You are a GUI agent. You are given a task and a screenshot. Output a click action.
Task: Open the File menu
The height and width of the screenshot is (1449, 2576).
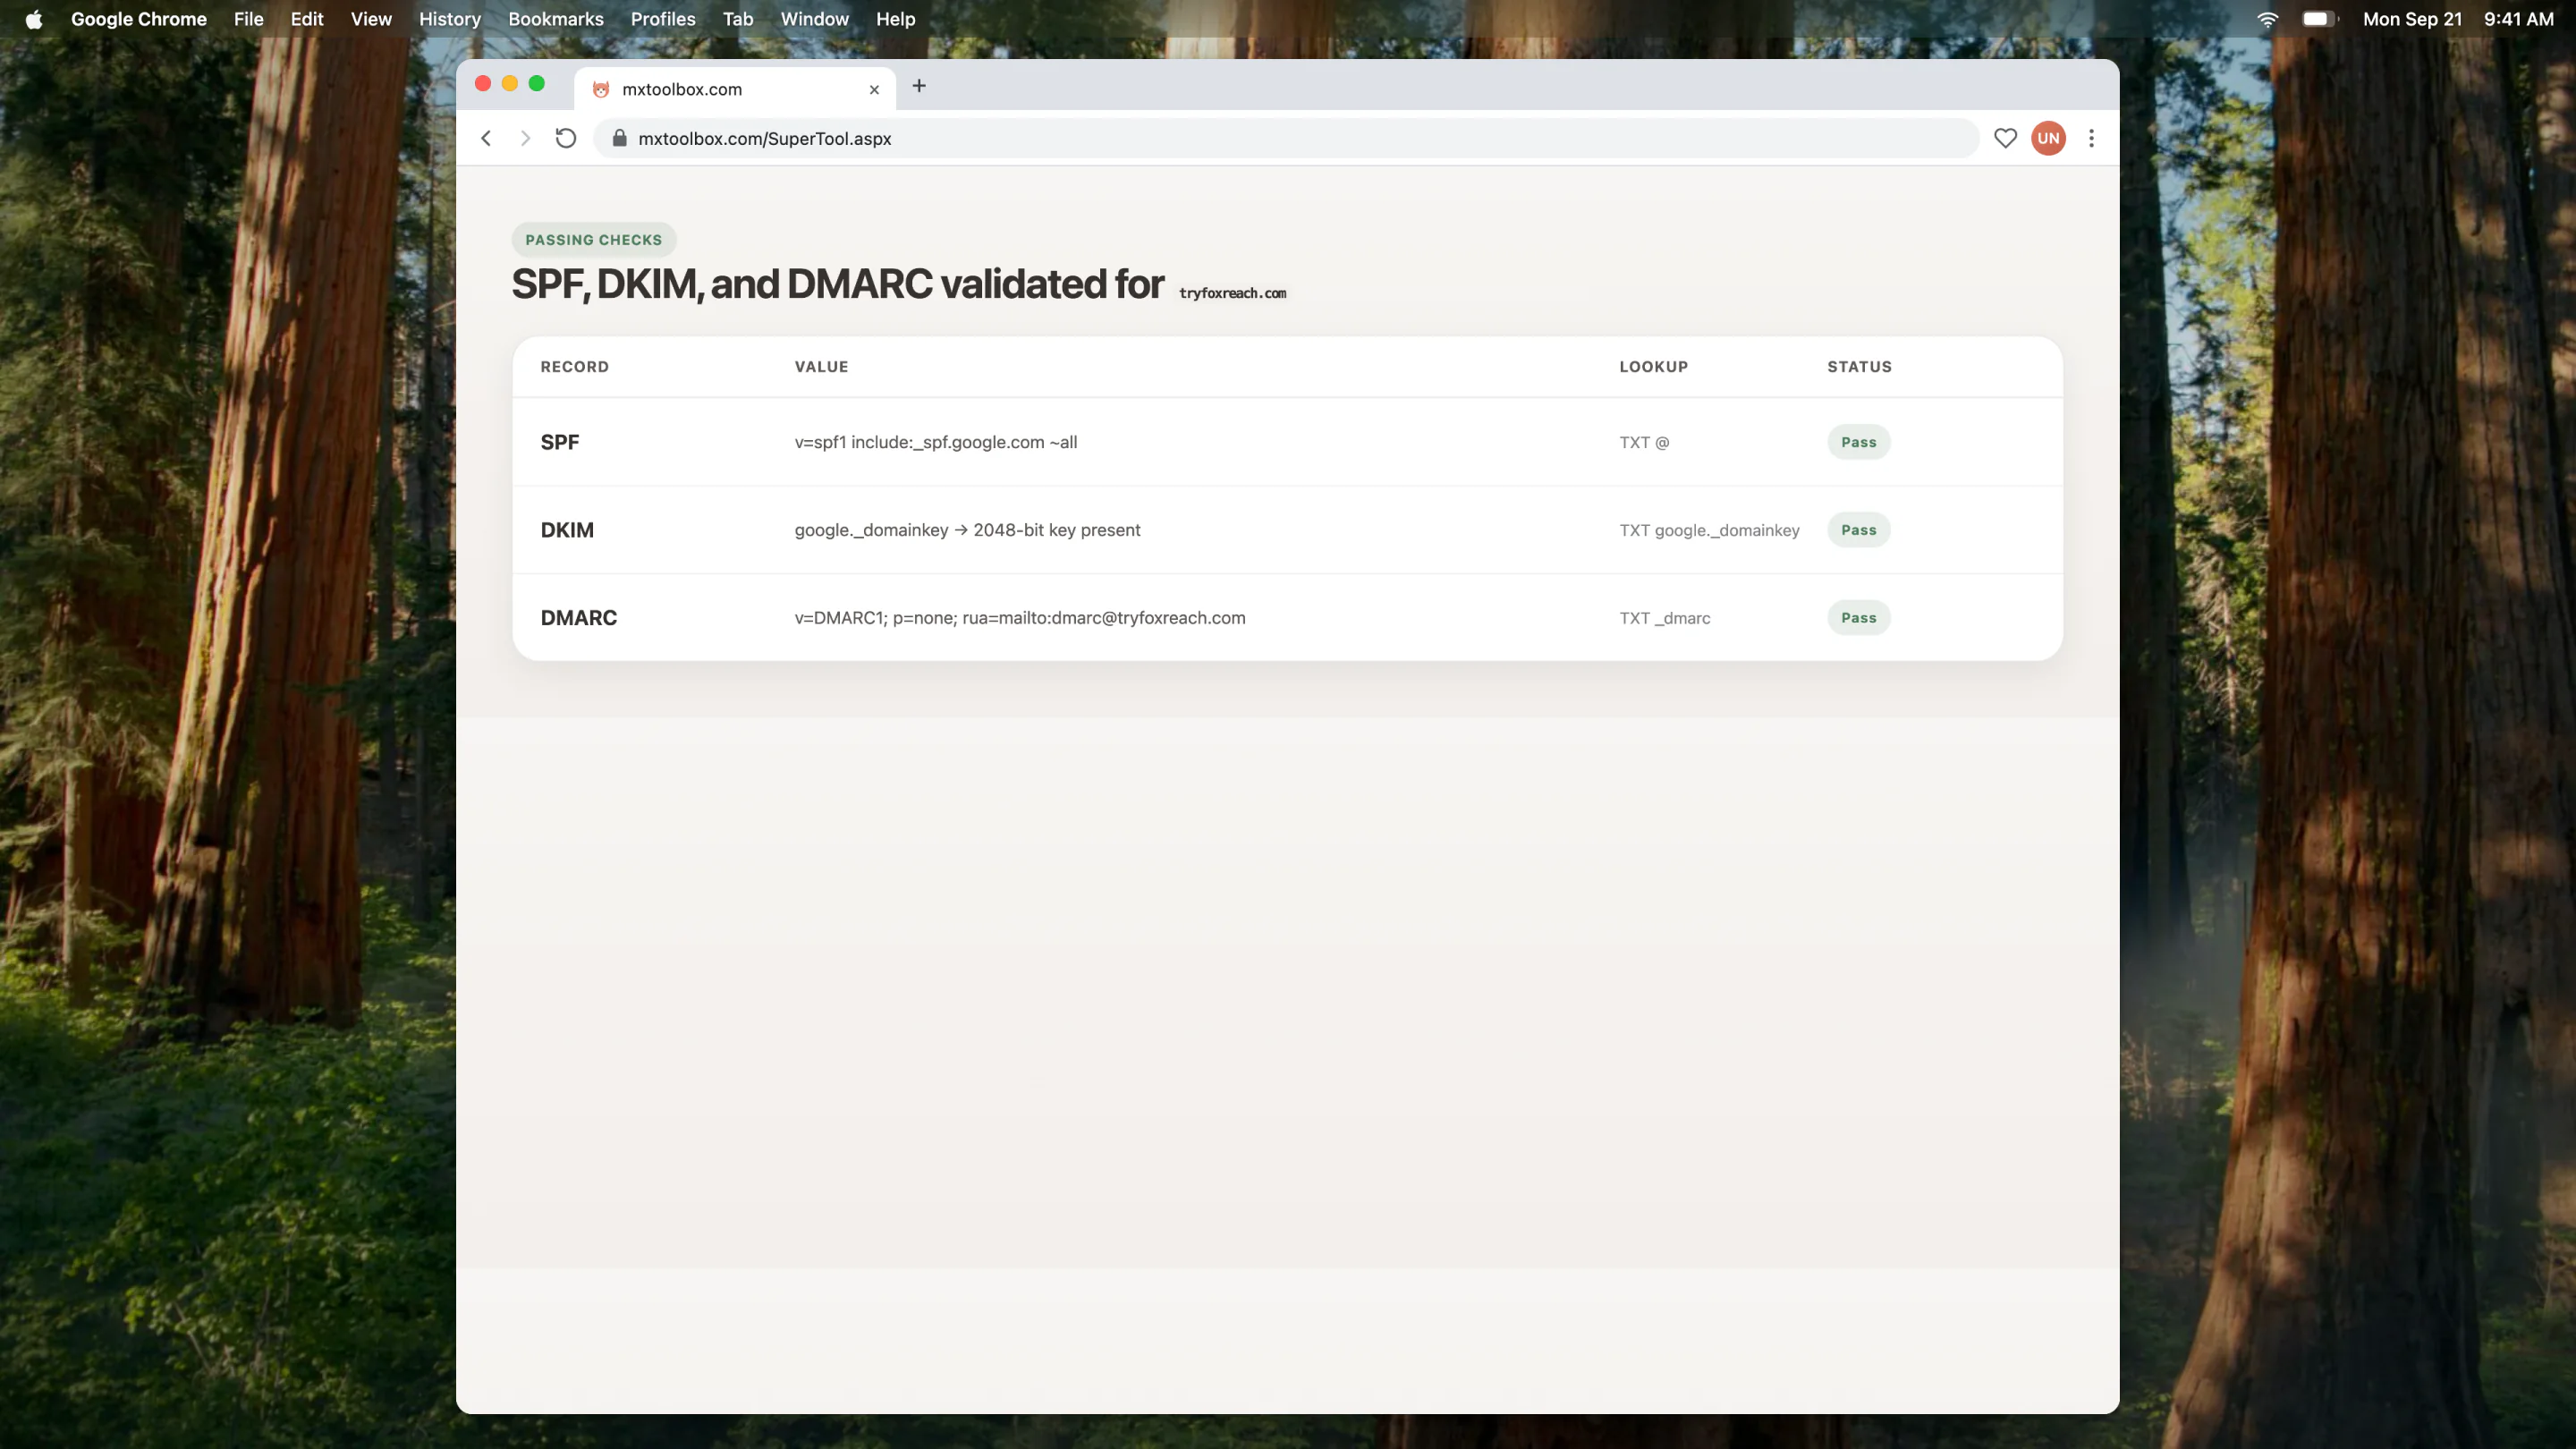pyautogui.click(x=248, y=19)
